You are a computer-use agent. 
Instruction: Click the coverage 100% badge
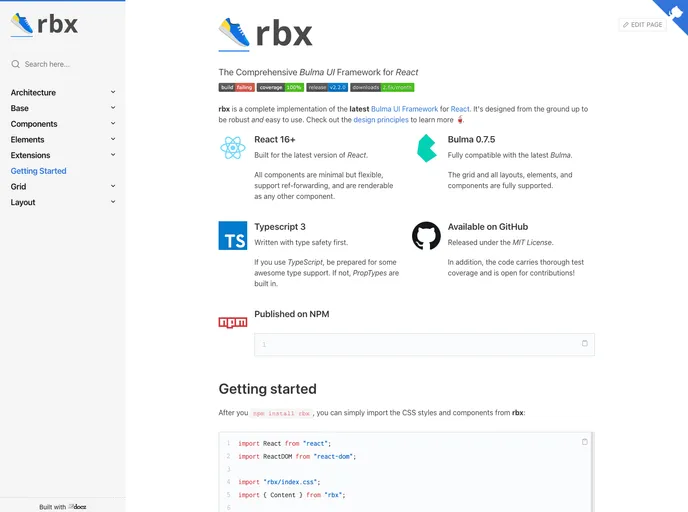(280, 87)
